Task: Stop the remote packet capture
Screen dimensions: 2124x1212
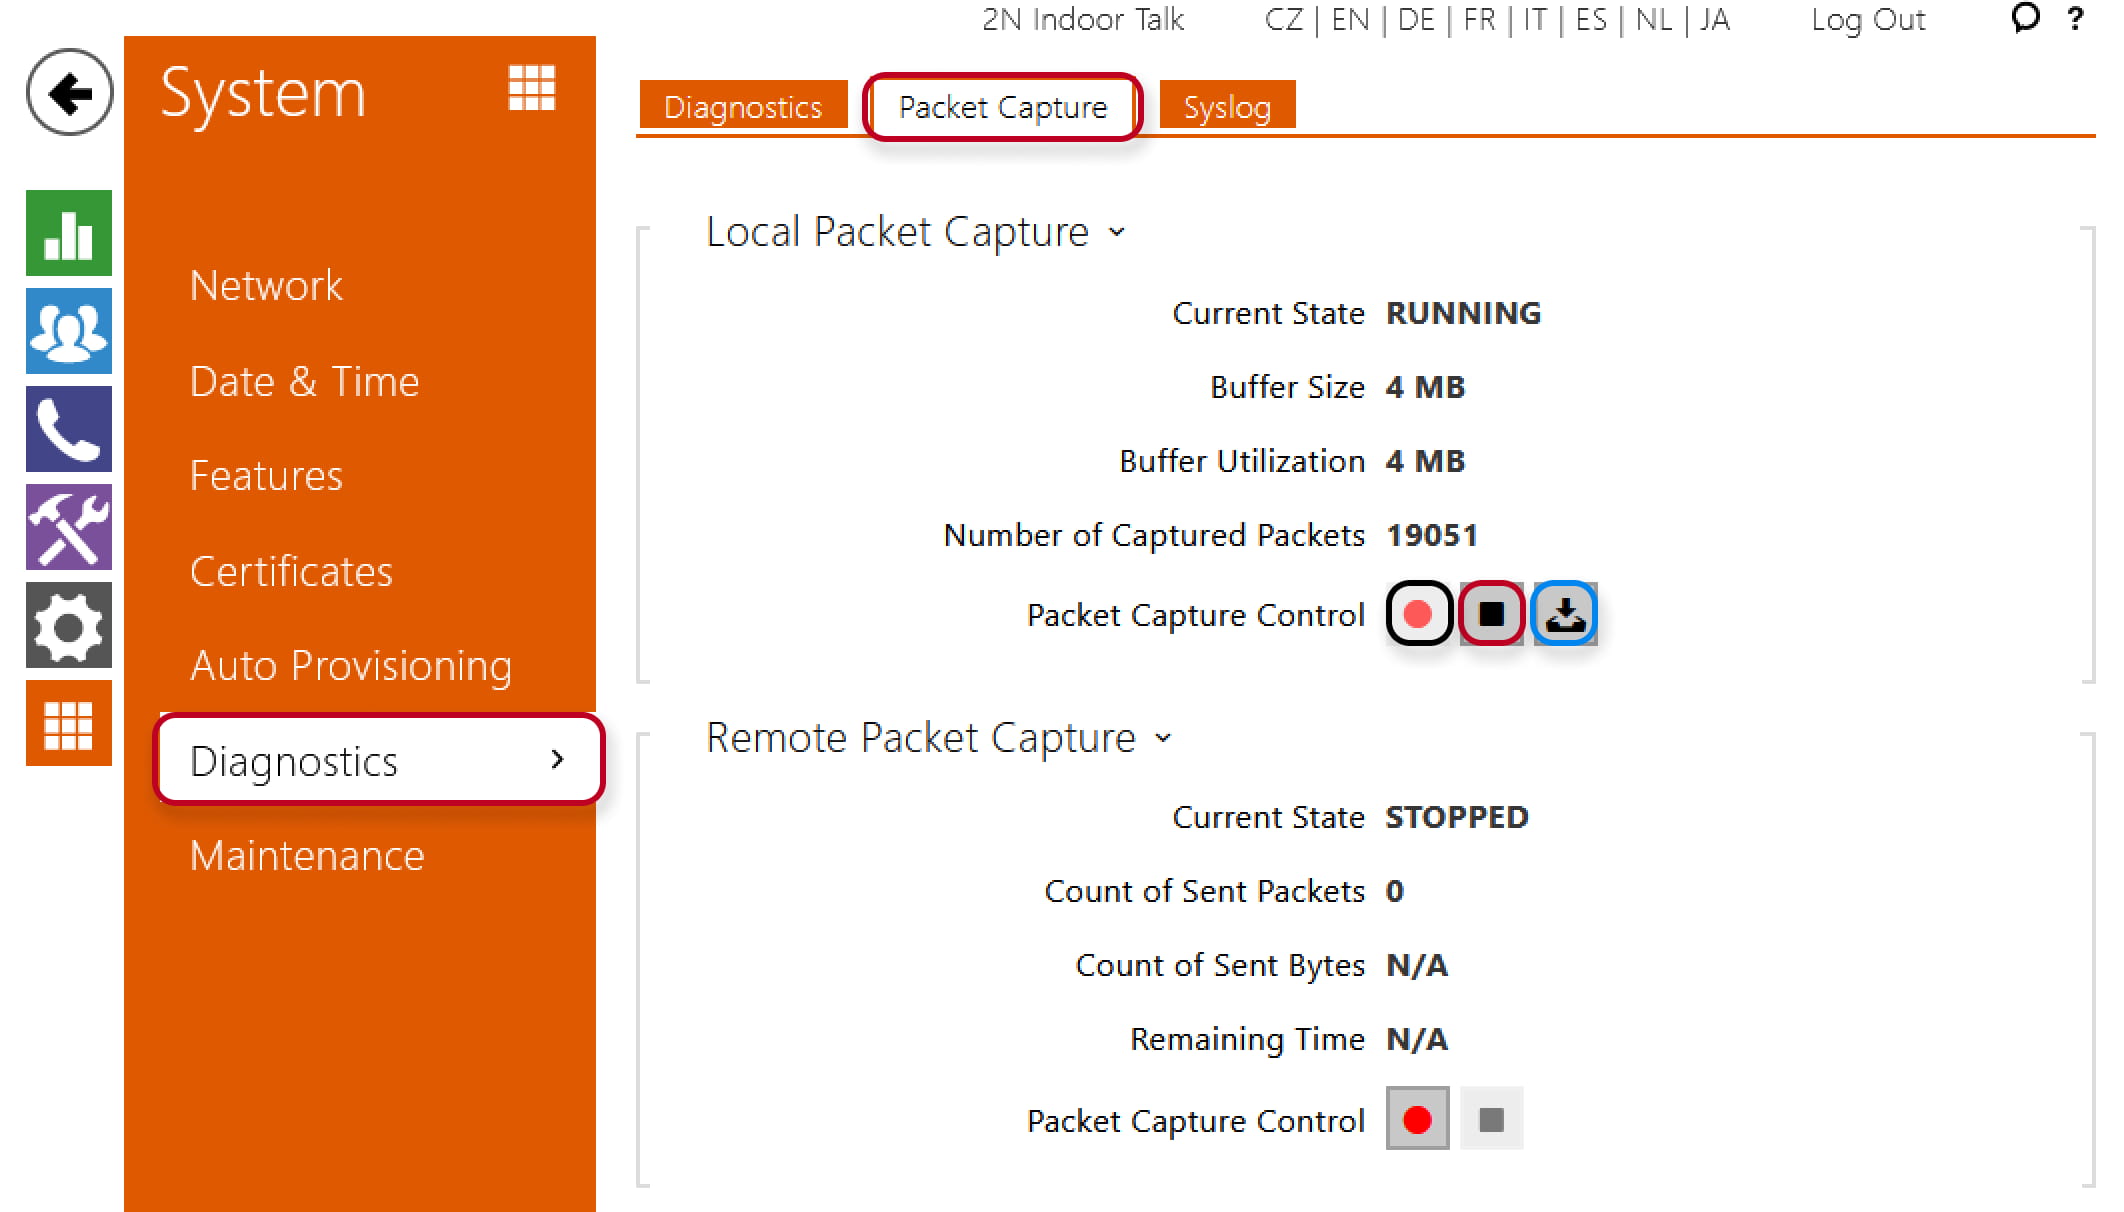Action: [x=1491, y=1119]
